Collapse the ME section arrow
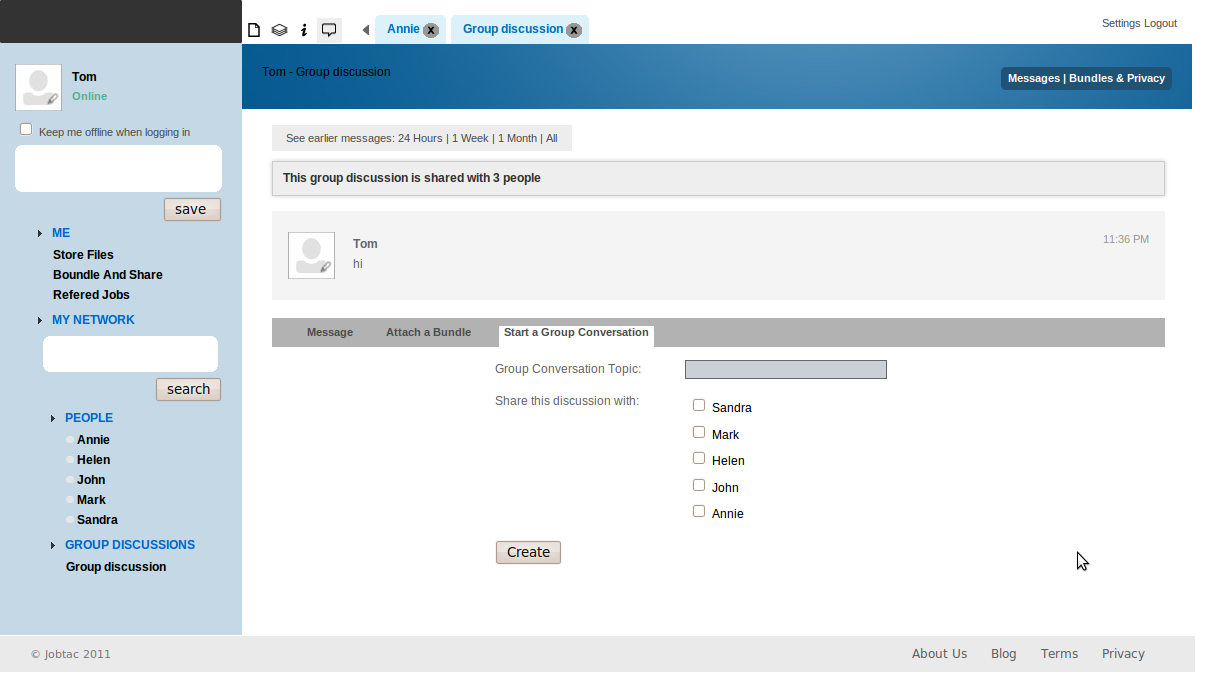 coord(40,233)
